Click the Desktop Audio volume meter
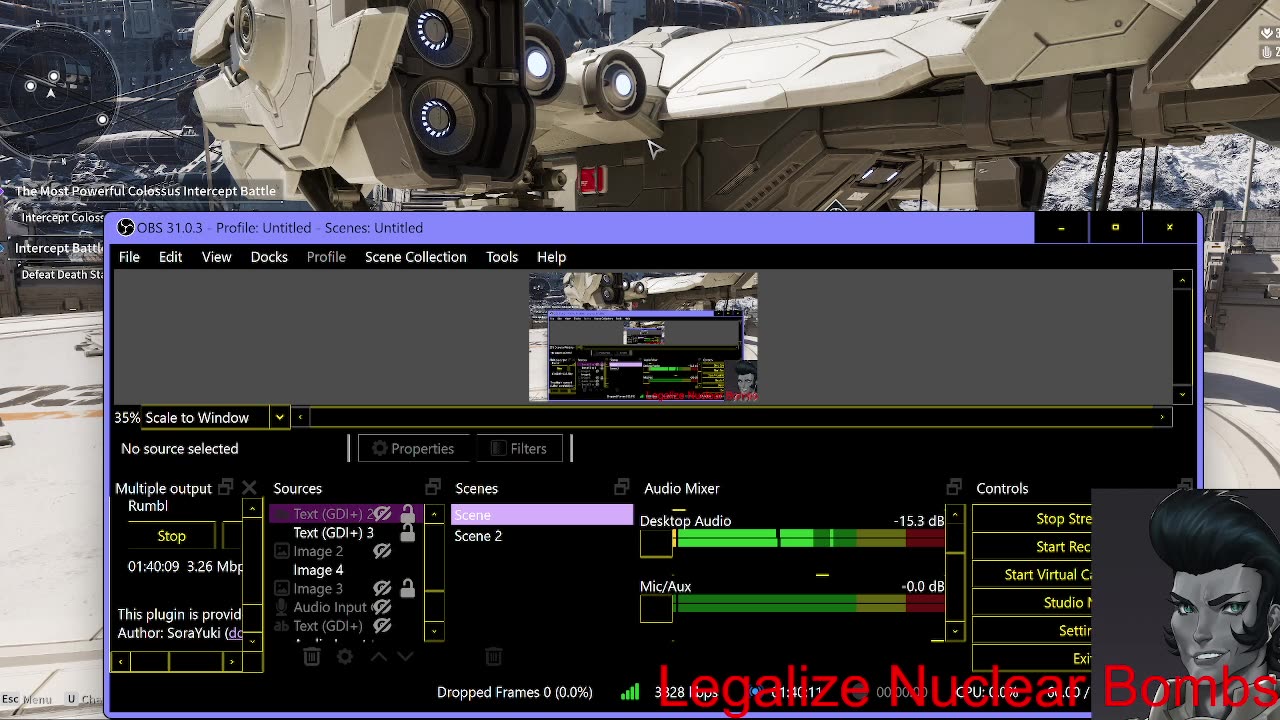The width and height of the screenshot is (1280, 720). point(809,539)
